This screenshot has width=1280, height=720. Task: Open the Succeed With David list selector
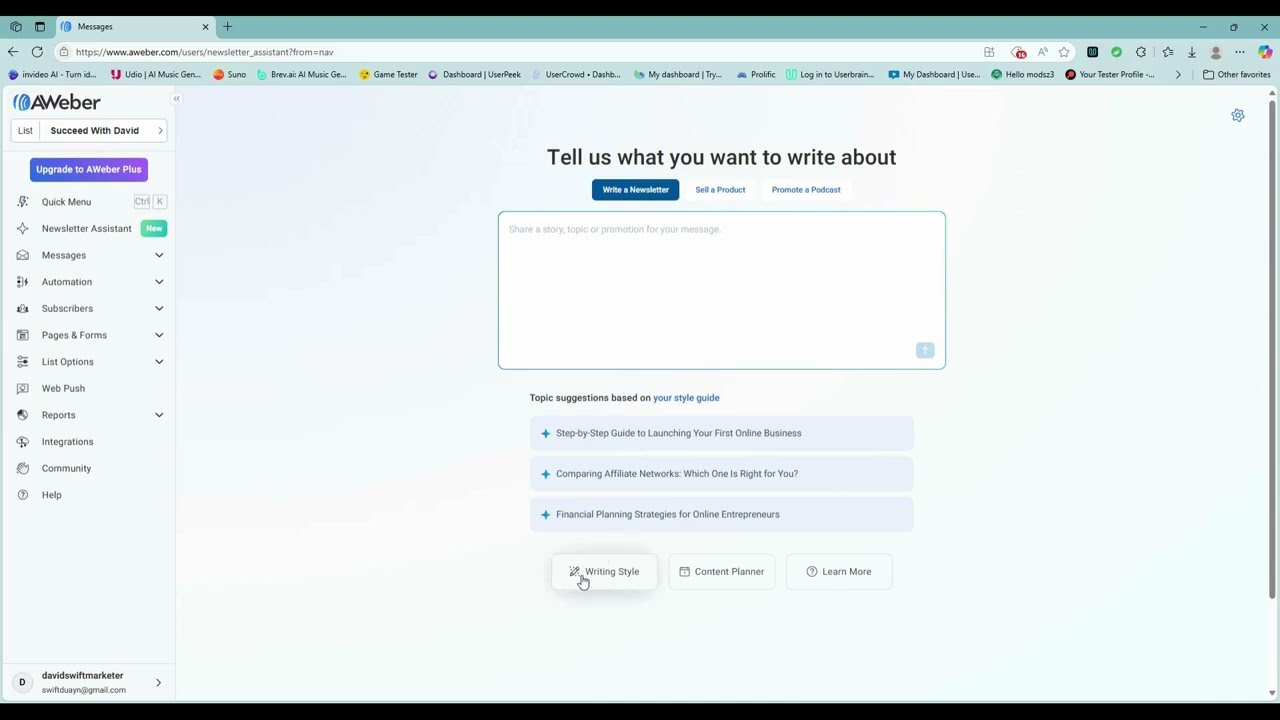(x=89, y=131)
